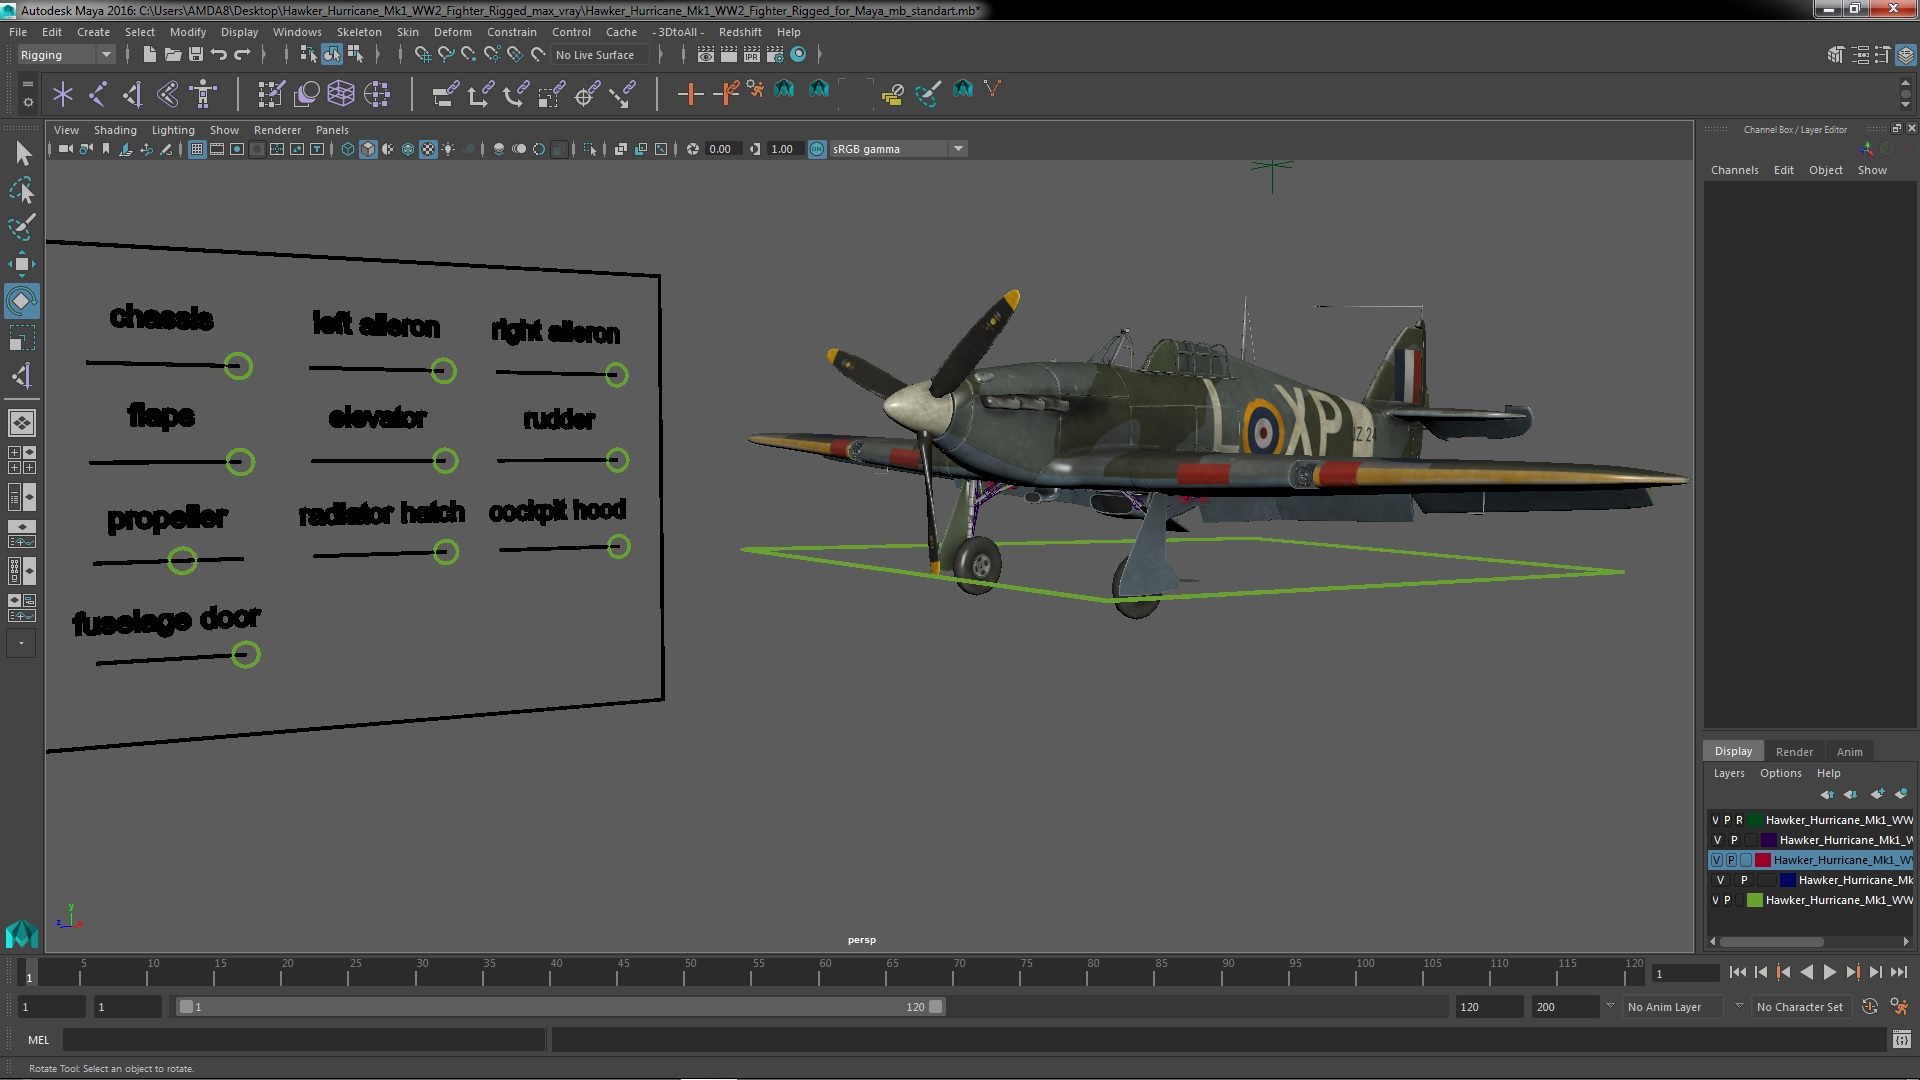This screenshot has width=1920, height=1080.
Task: Go to start of playback range
Action: pos(1737,972)
